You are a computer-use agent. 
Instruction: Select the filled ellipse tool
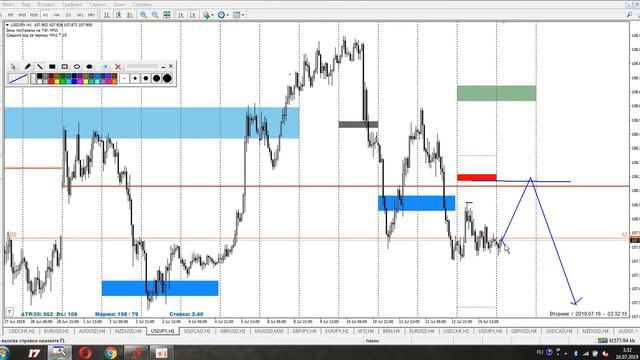tap(89, 67)
